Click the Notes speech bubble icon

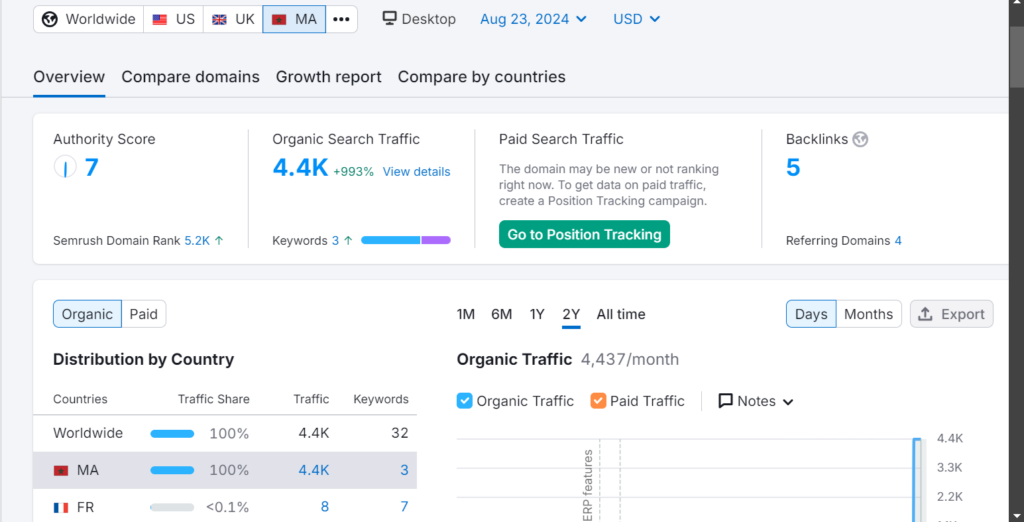[726, 401]
